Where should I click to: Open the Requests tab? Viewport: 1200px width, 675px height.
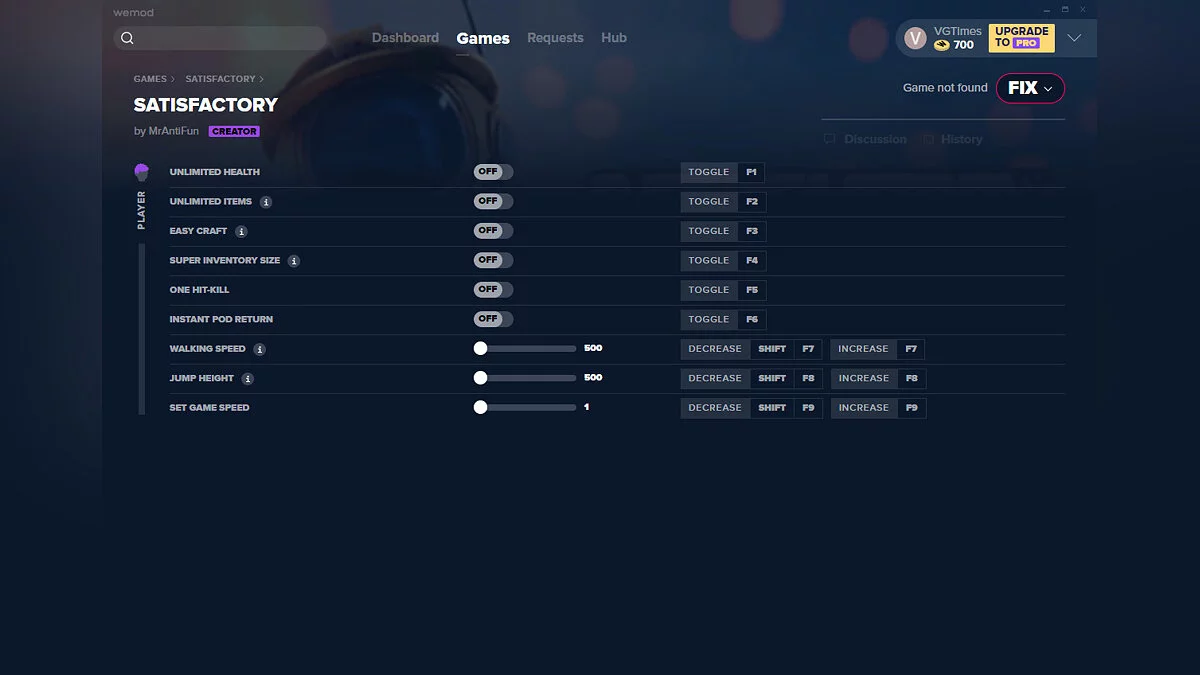pyautogui.click(x=555, y=38)
